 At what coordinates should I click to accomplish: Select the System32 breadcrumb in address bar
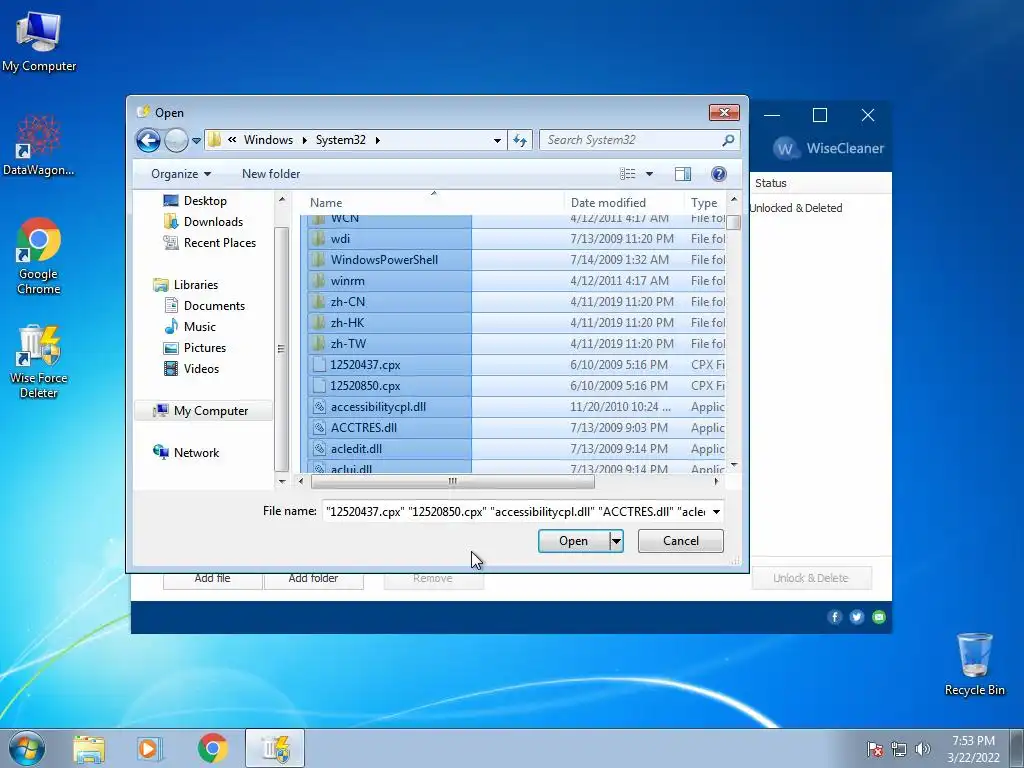pyautogui.click(x=341, y=140)
